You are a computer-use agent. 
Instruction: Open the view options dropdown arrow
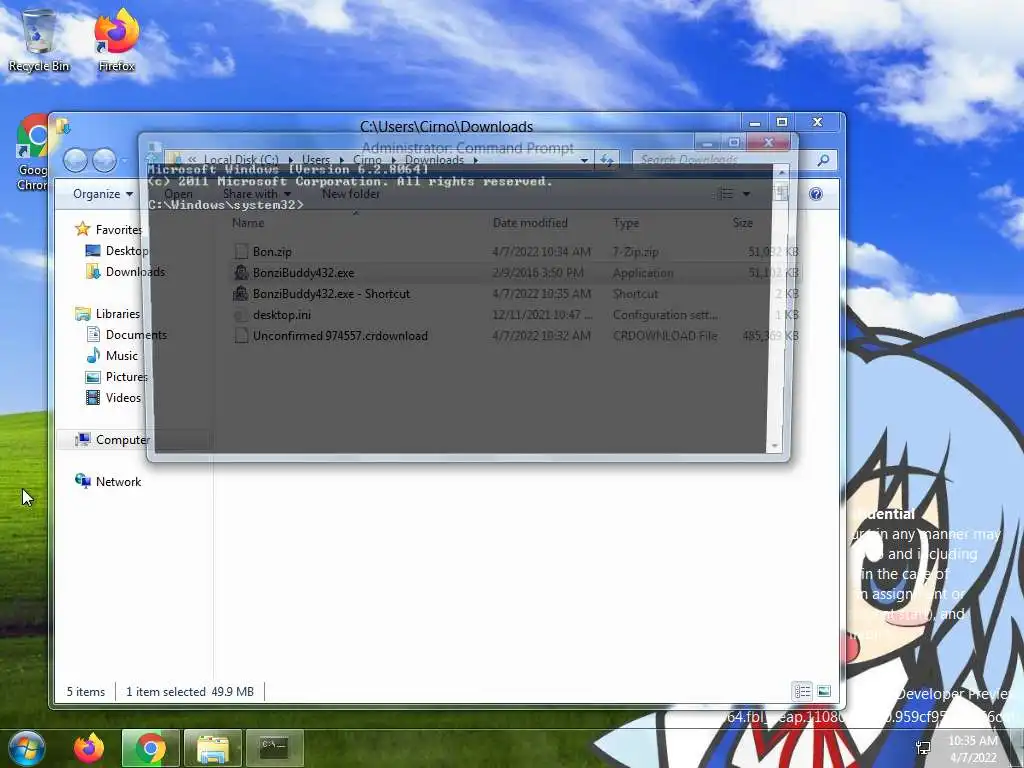tap(746, 194)
